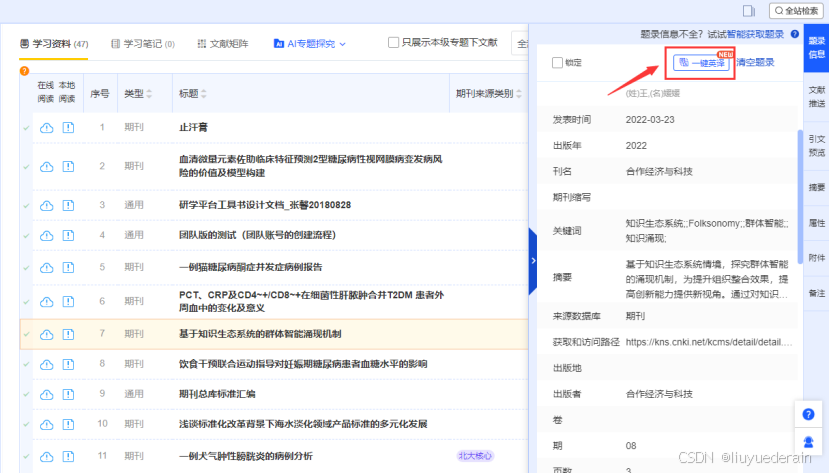Expand AI专题探究 dropdown

(310, 43)
